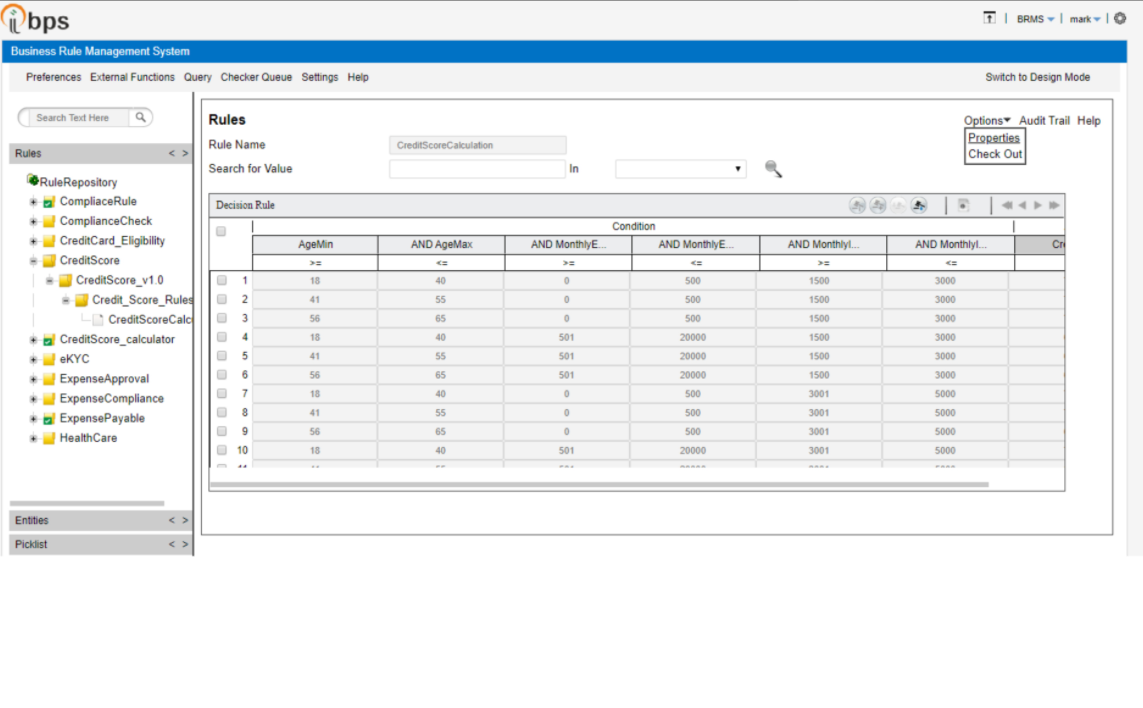1143x708 pixels.
Task: Check the checkbox for rule row 10
Action: pos(222,450)
